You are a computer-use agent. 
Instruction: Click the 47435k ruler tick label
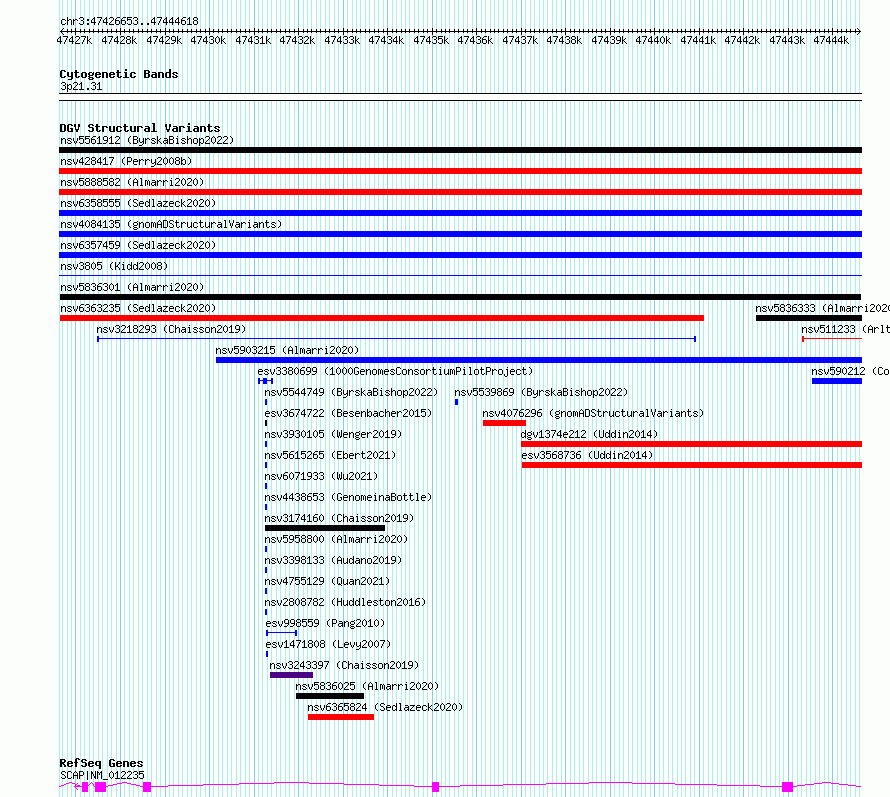tap(431, 40)
